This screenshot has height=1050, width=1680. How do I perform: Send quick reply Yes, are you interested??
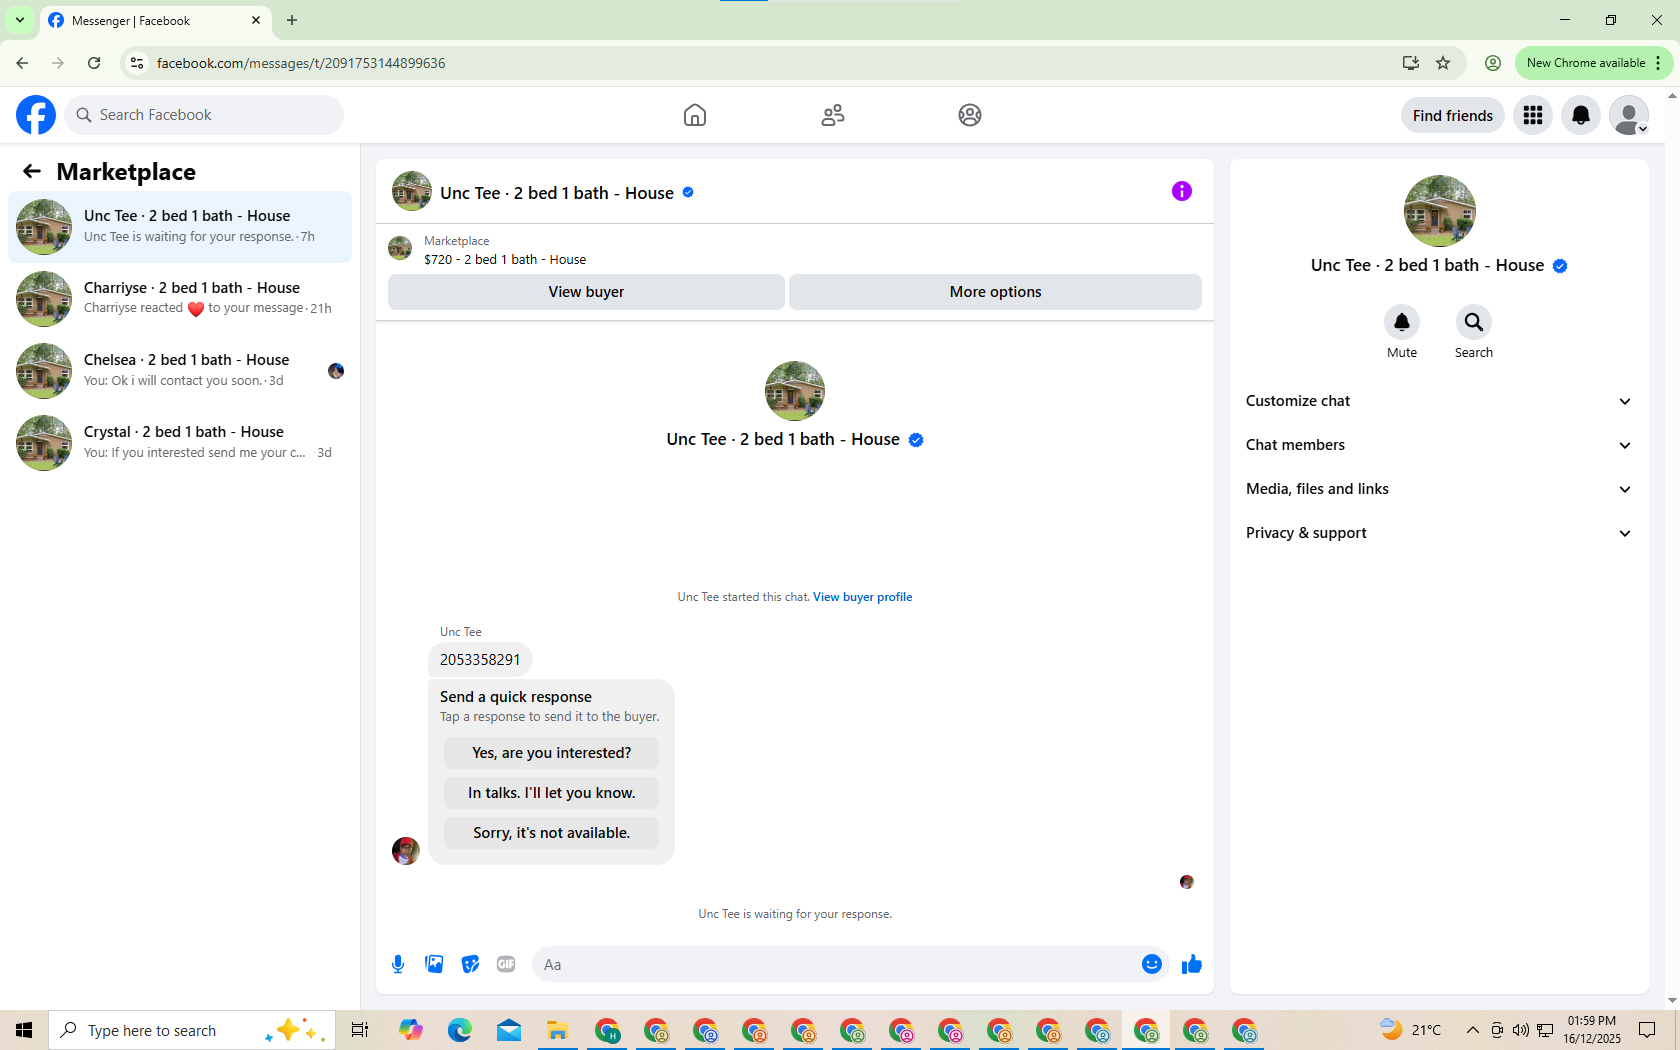pyautogui.click(x=552, y=753)
